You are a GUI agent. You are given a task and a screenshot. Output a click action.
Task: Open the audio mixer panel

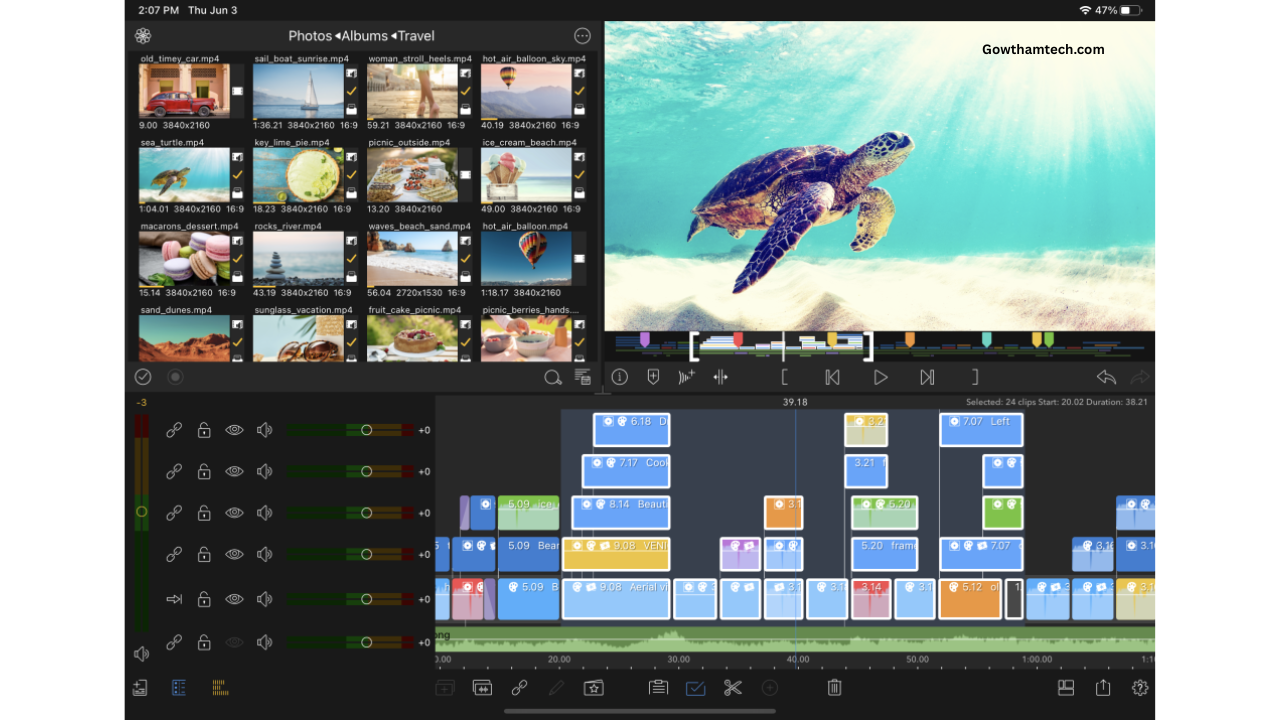tap(220, 688)
